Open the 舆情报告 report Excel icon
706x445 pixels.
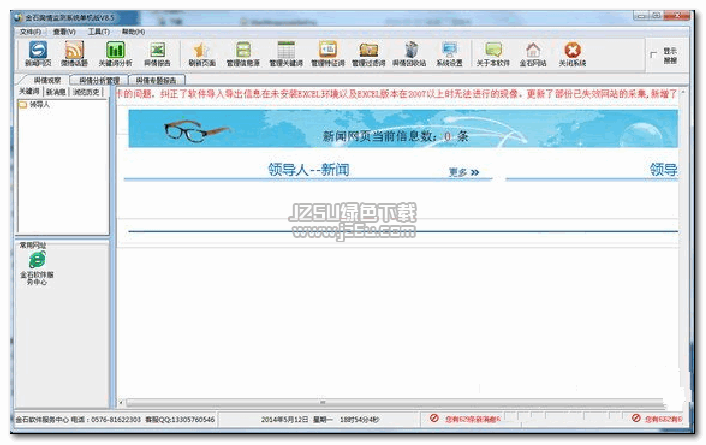(x=157, y=53)
